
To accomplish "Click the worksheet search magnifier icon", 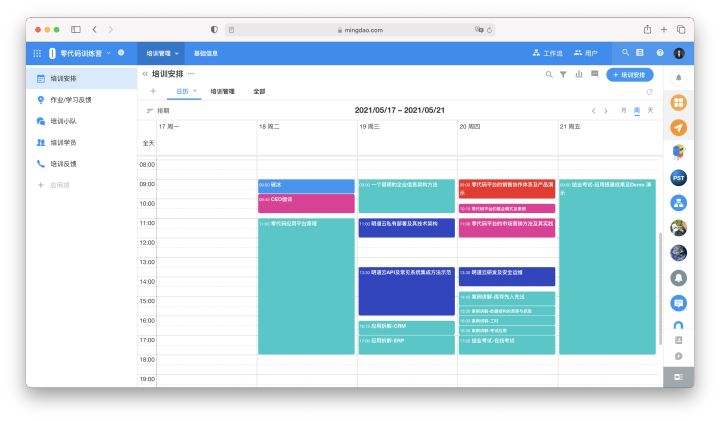I will click(x=549, y=74).
